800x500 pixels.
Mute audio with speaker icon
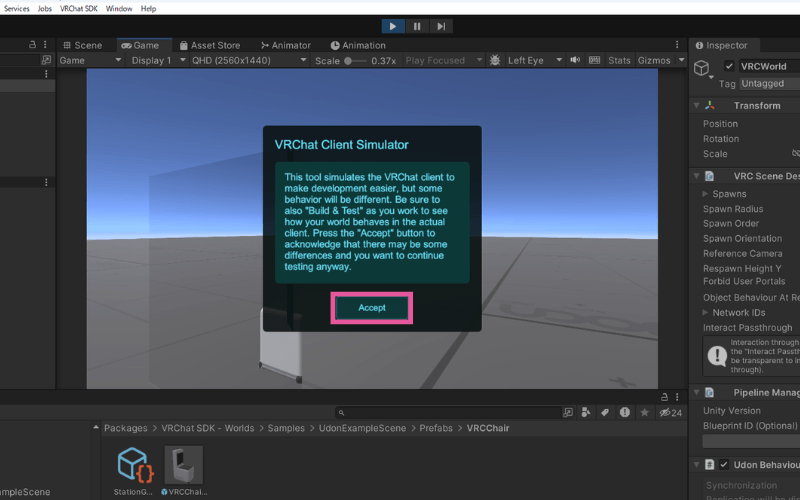tap(575, 60)
